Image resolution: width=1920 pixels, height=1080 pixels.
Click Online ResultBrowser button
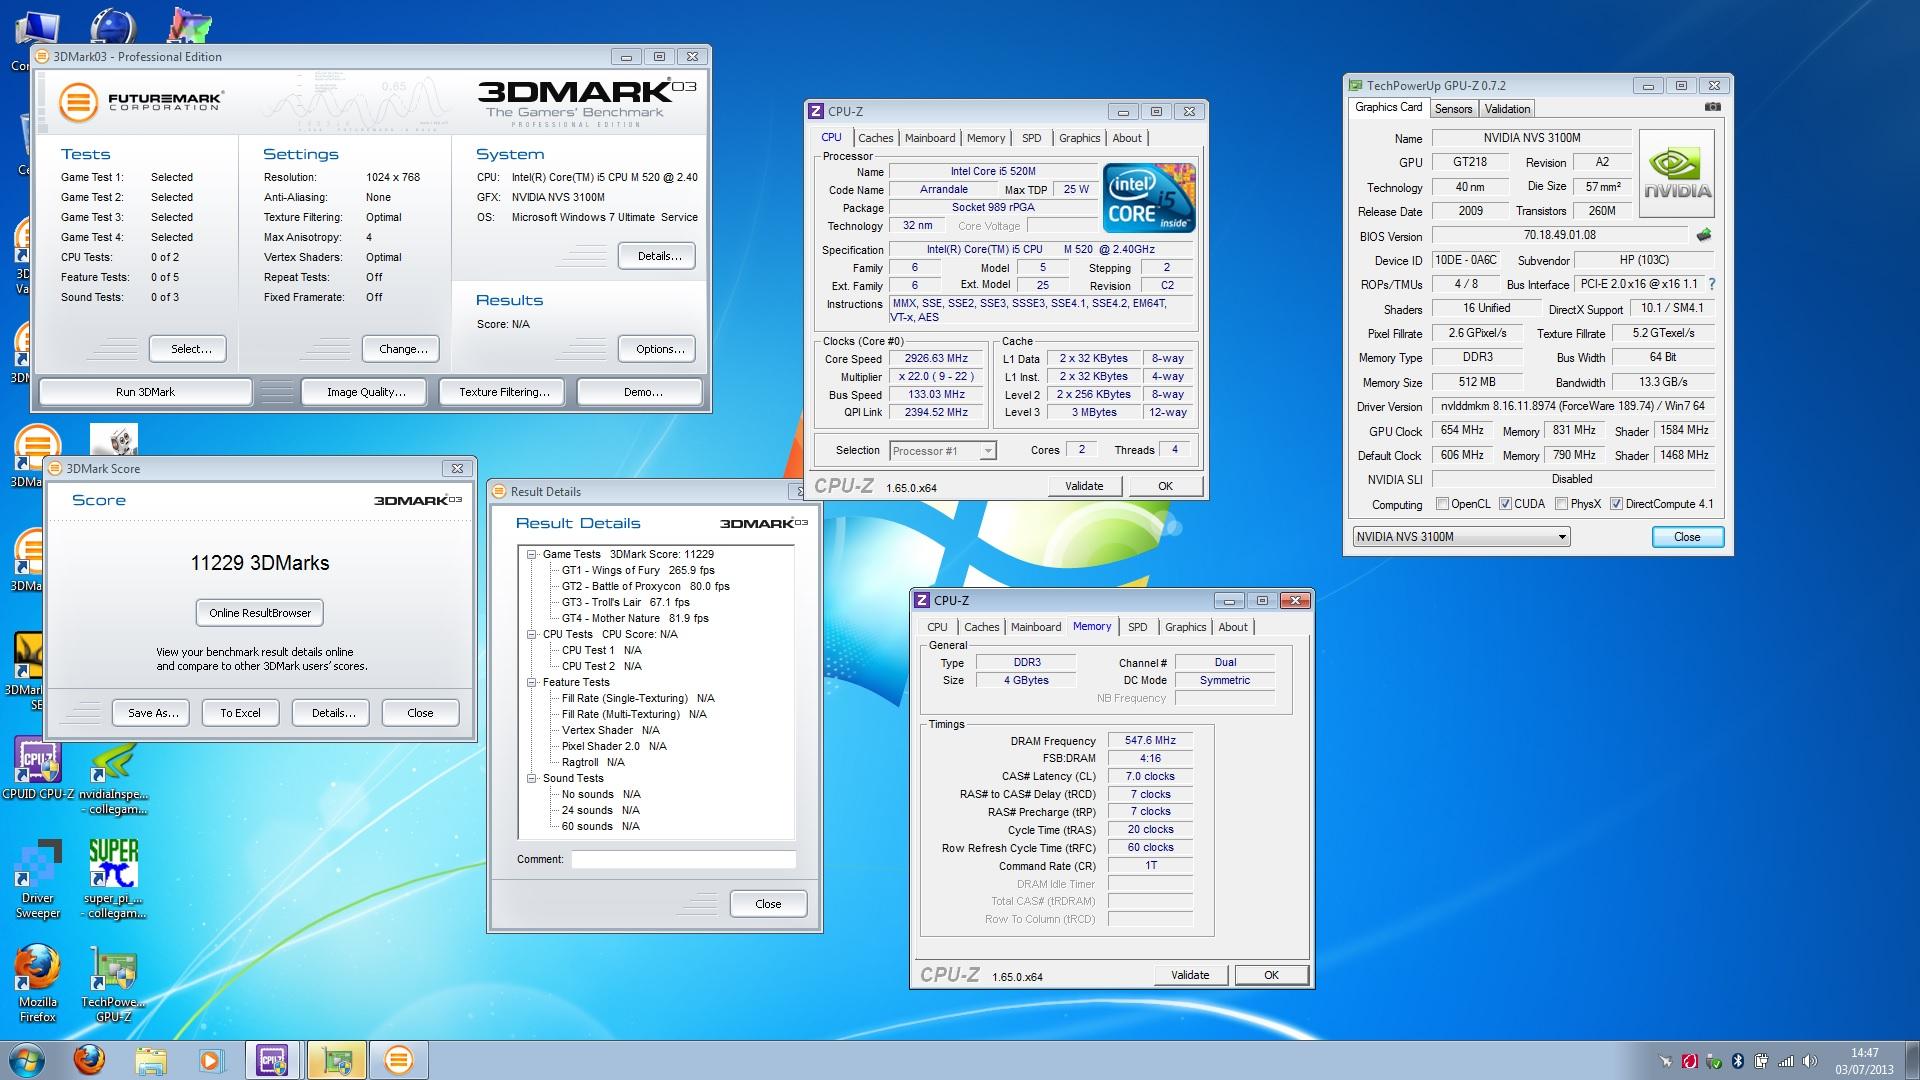coord(260,613)
